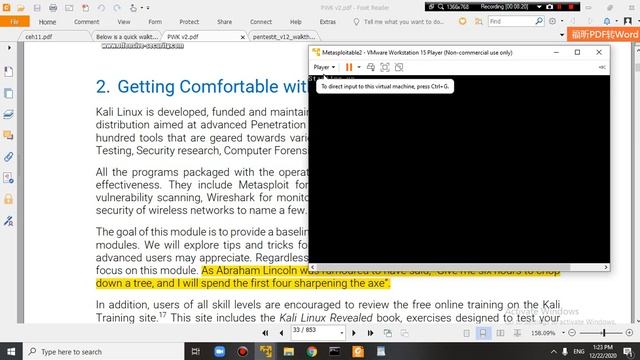
Task: Open the Player menu in VMware
Action: [324, 67]
